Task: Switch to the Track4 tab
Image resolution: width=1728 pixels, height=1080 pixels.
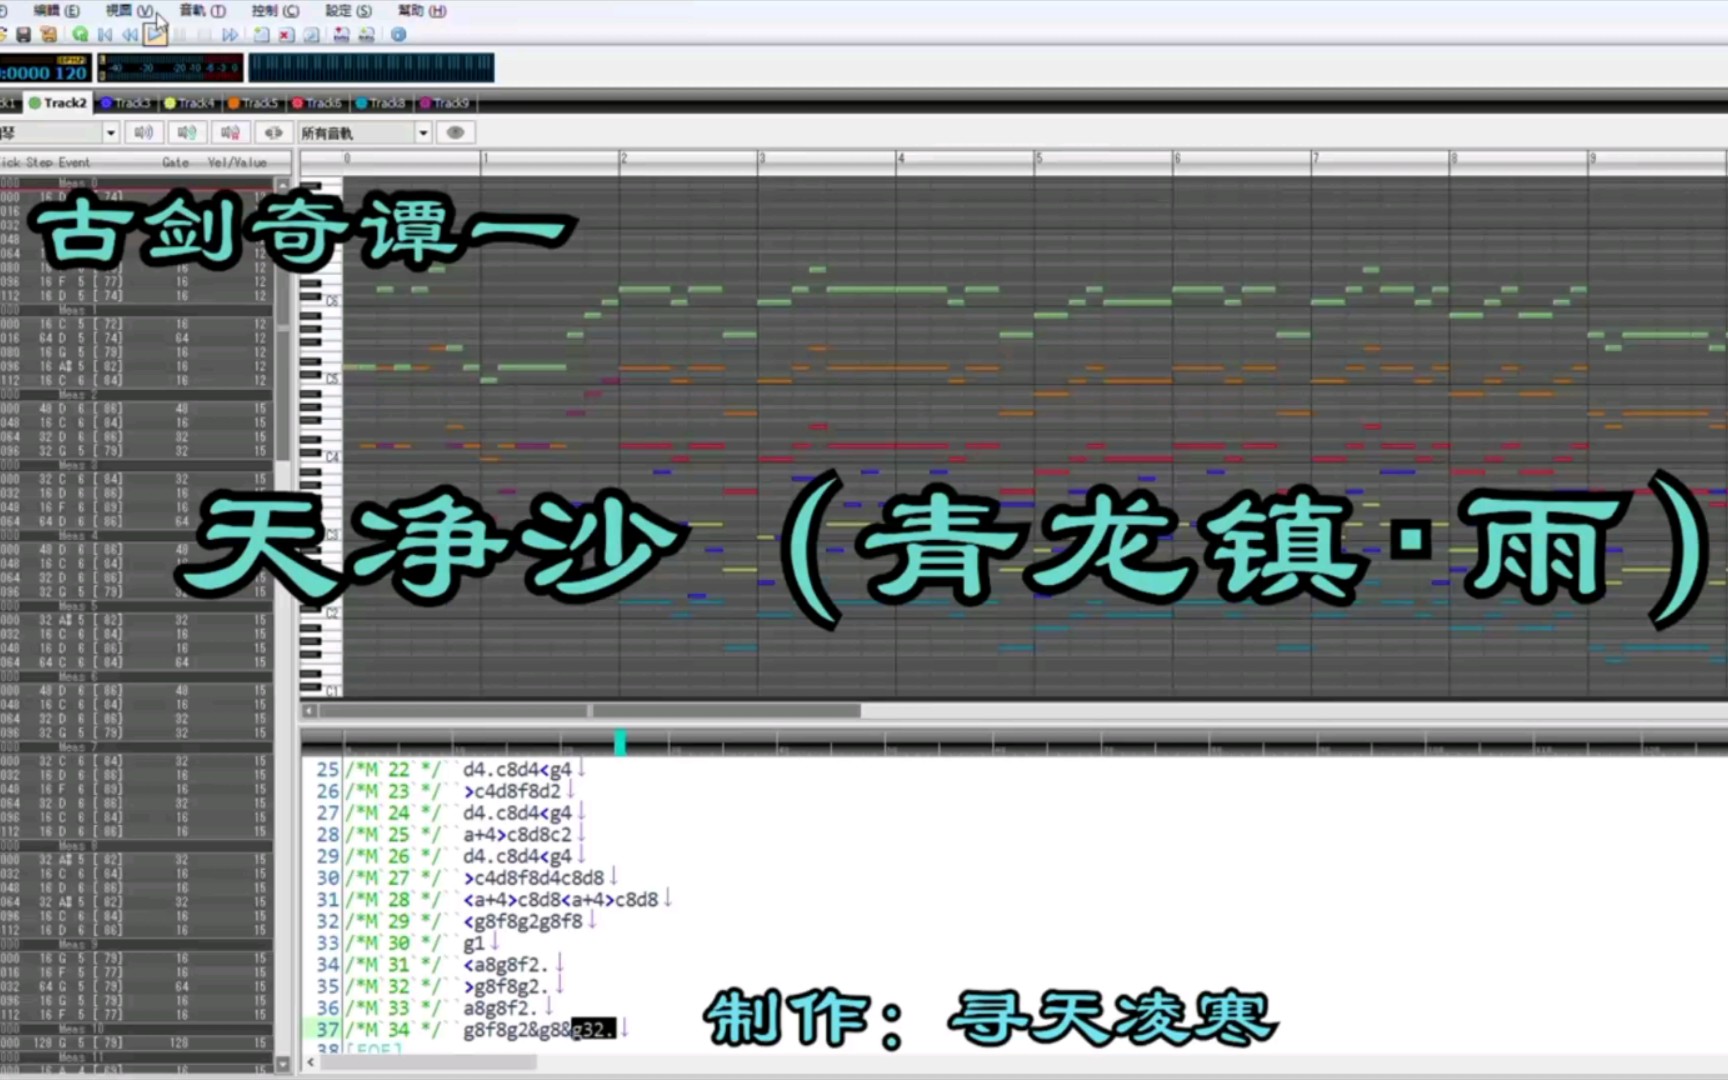Action: (190, 103)
